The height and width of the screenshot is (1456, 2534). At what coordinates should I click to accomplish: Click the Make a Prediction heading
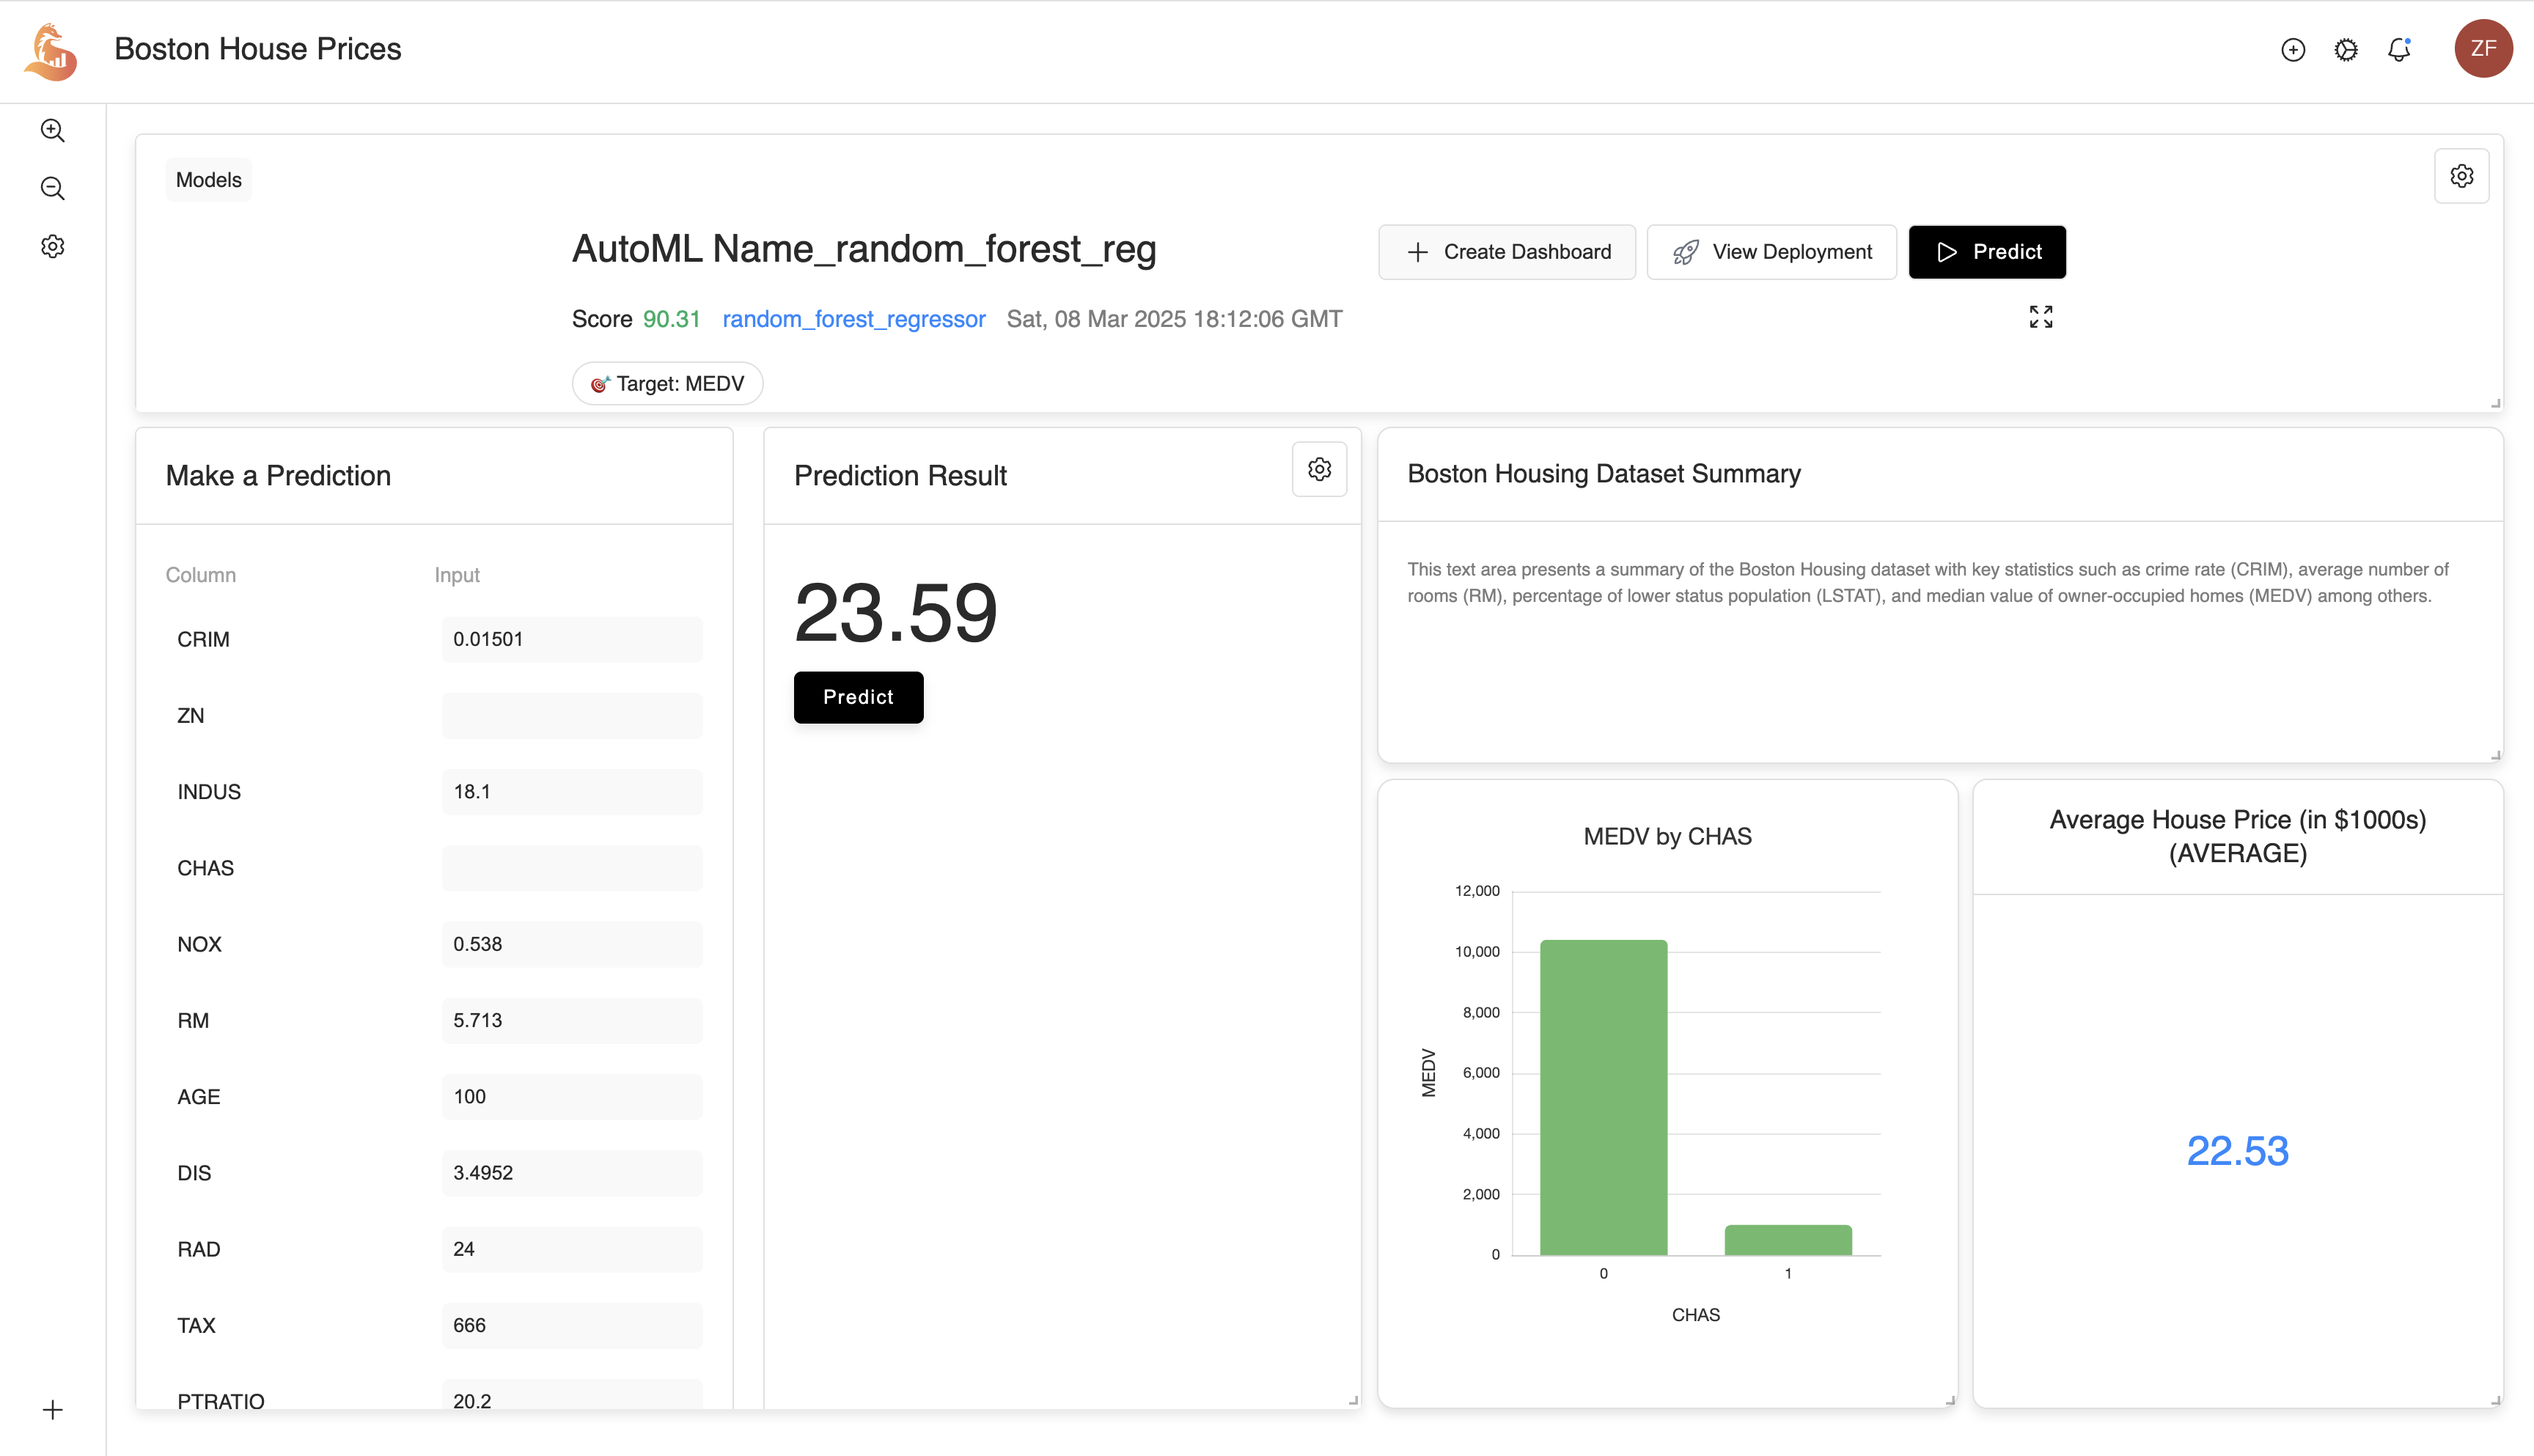(x=278, y=476)
